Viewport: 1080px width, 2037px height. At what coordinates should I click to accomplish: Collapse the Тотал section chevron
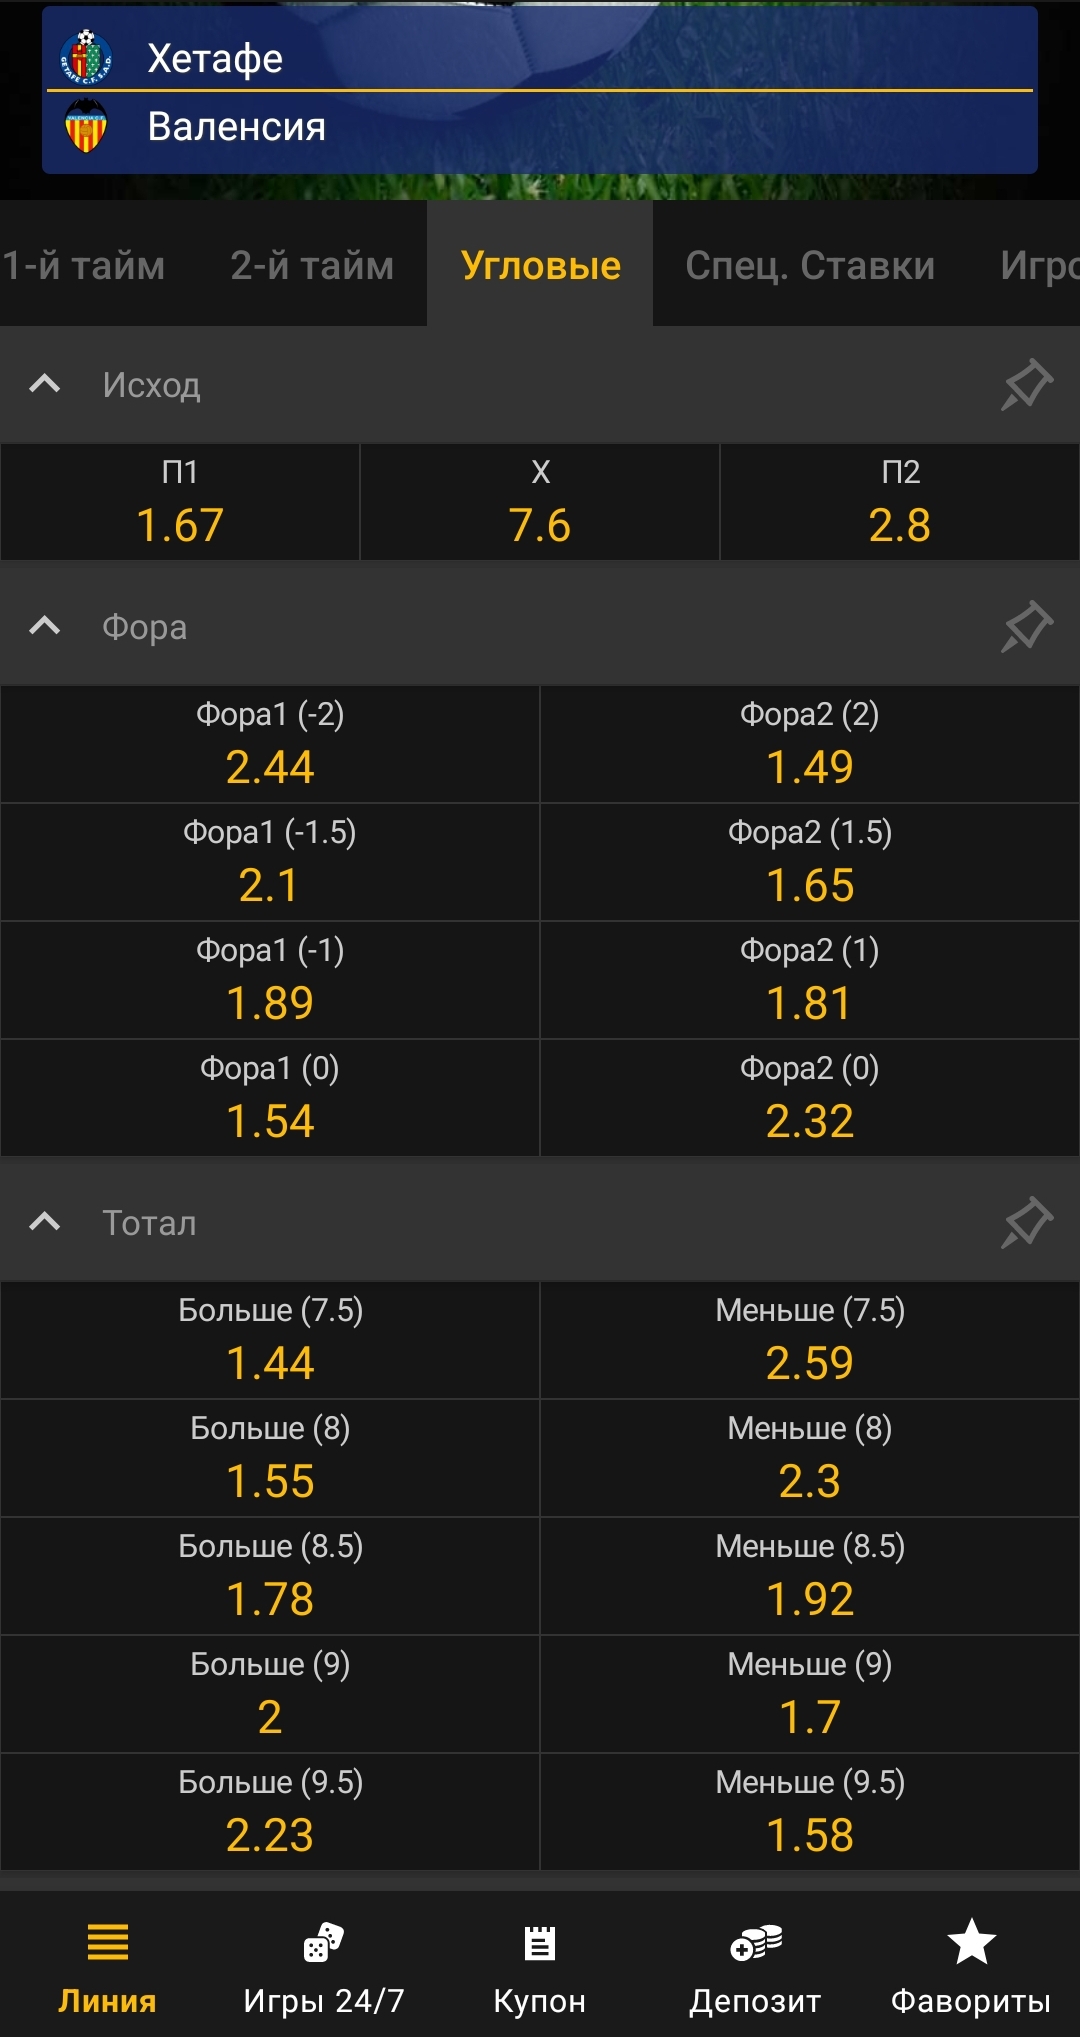[x=45, y=1223]
